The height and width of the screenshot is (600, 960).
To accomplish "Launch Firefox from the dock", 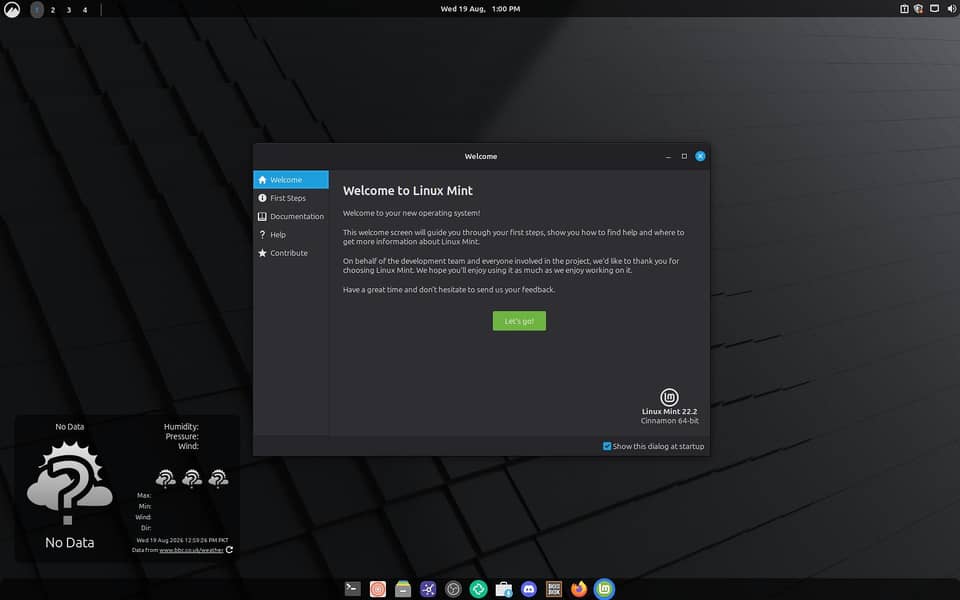I will (579, 589).
